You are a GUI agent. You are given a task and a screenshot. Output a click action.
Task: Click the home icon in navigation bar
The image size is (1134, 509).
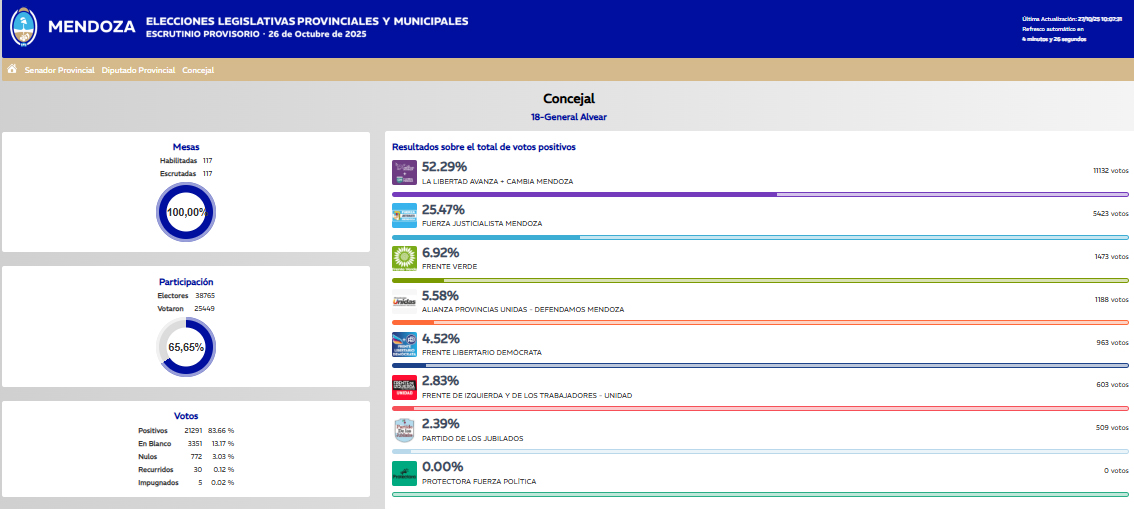coord(12,70)
